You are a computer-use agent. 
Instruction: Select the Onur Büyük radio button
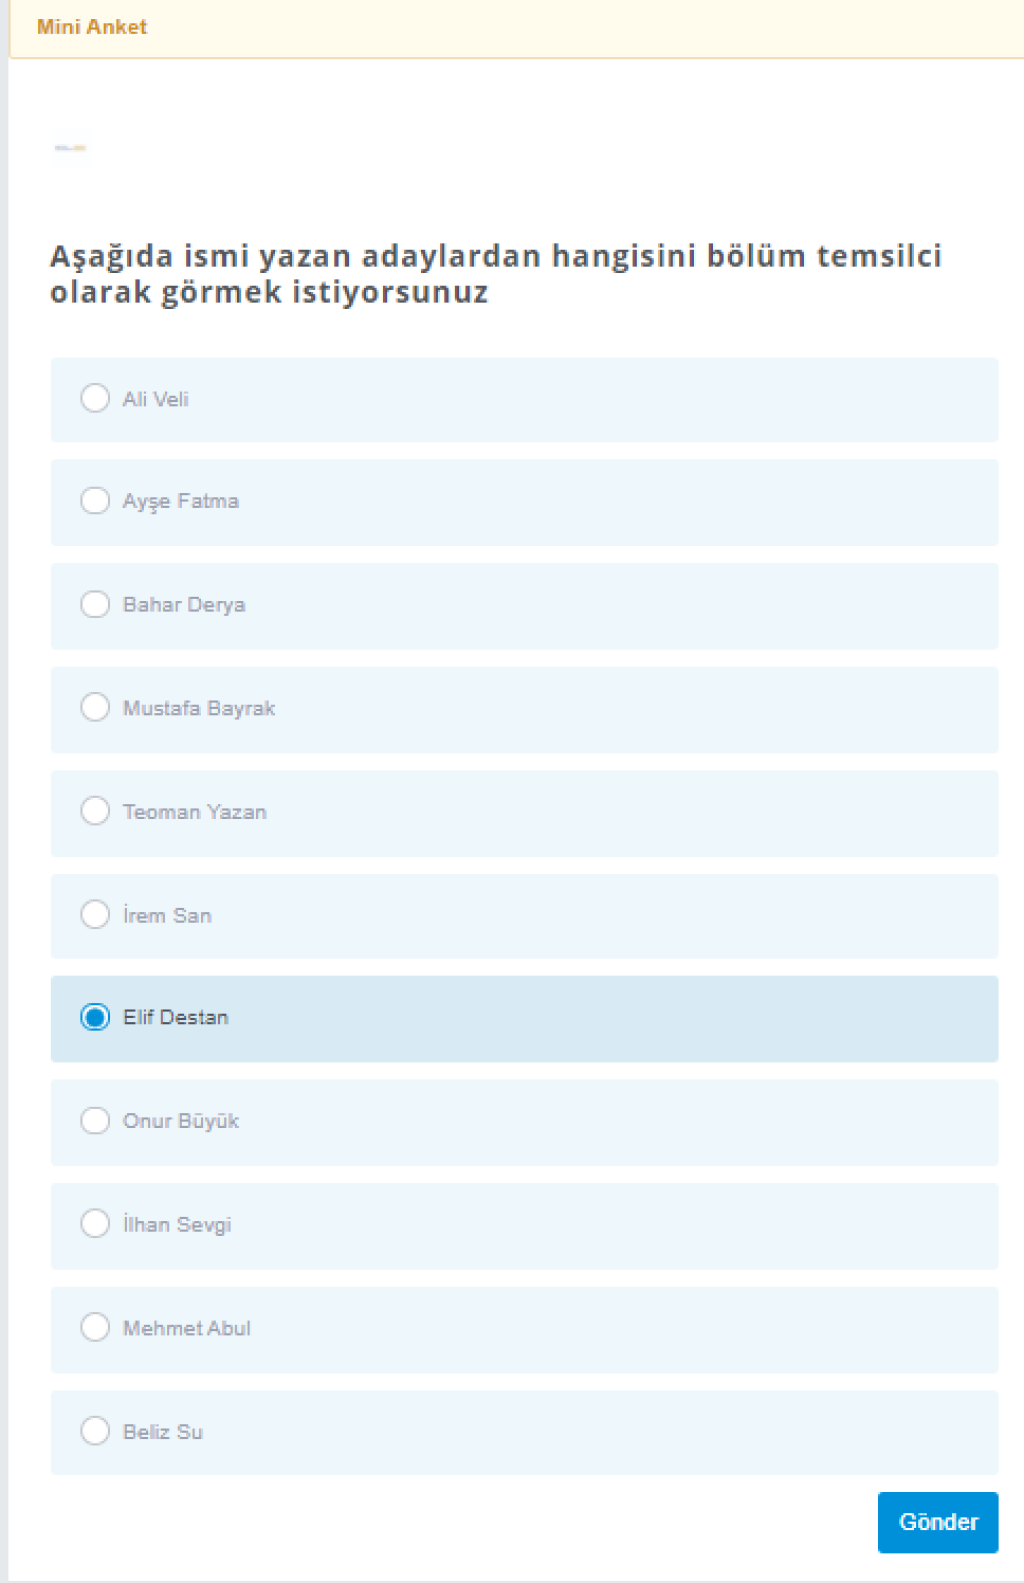tap(95, 1120)
